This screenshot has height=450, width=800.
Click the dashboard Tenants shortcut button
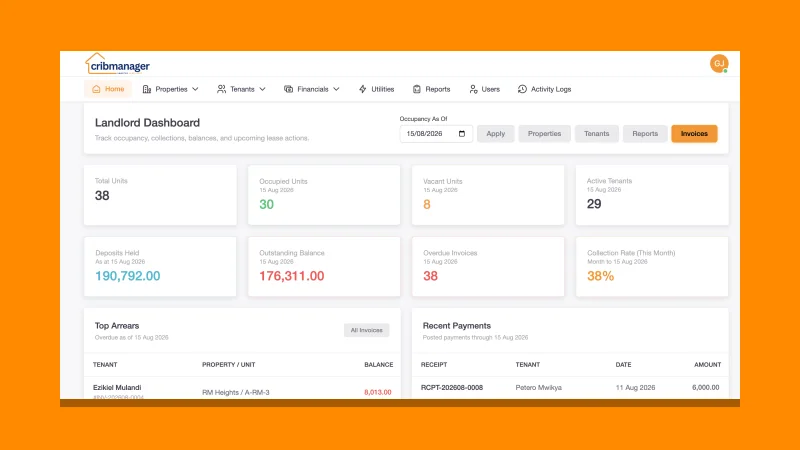click(x=596, y=134)
